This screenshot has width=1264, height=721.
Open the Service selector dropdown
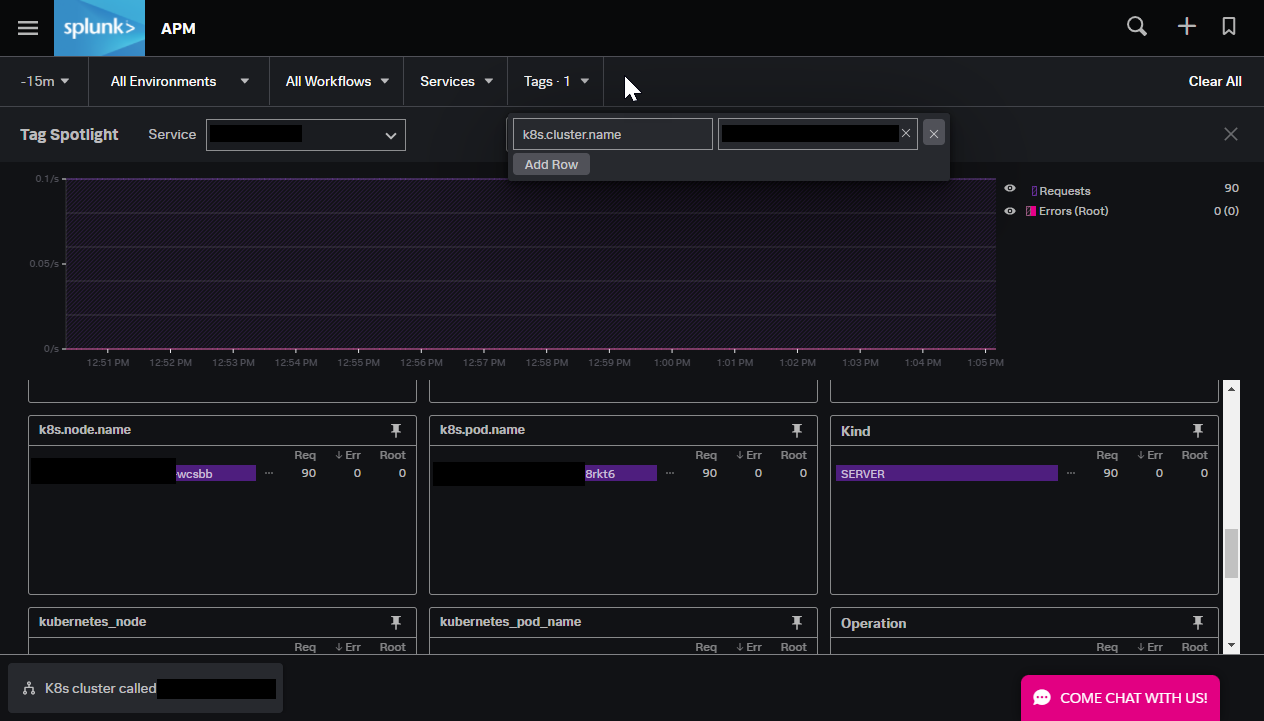(x=305, y=134)
